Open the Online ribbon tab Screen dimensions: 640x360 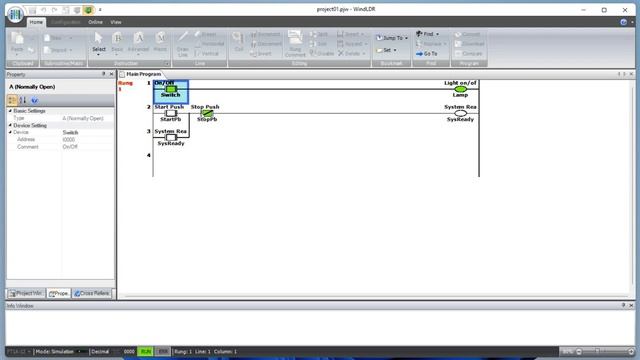tap(96, 22)
